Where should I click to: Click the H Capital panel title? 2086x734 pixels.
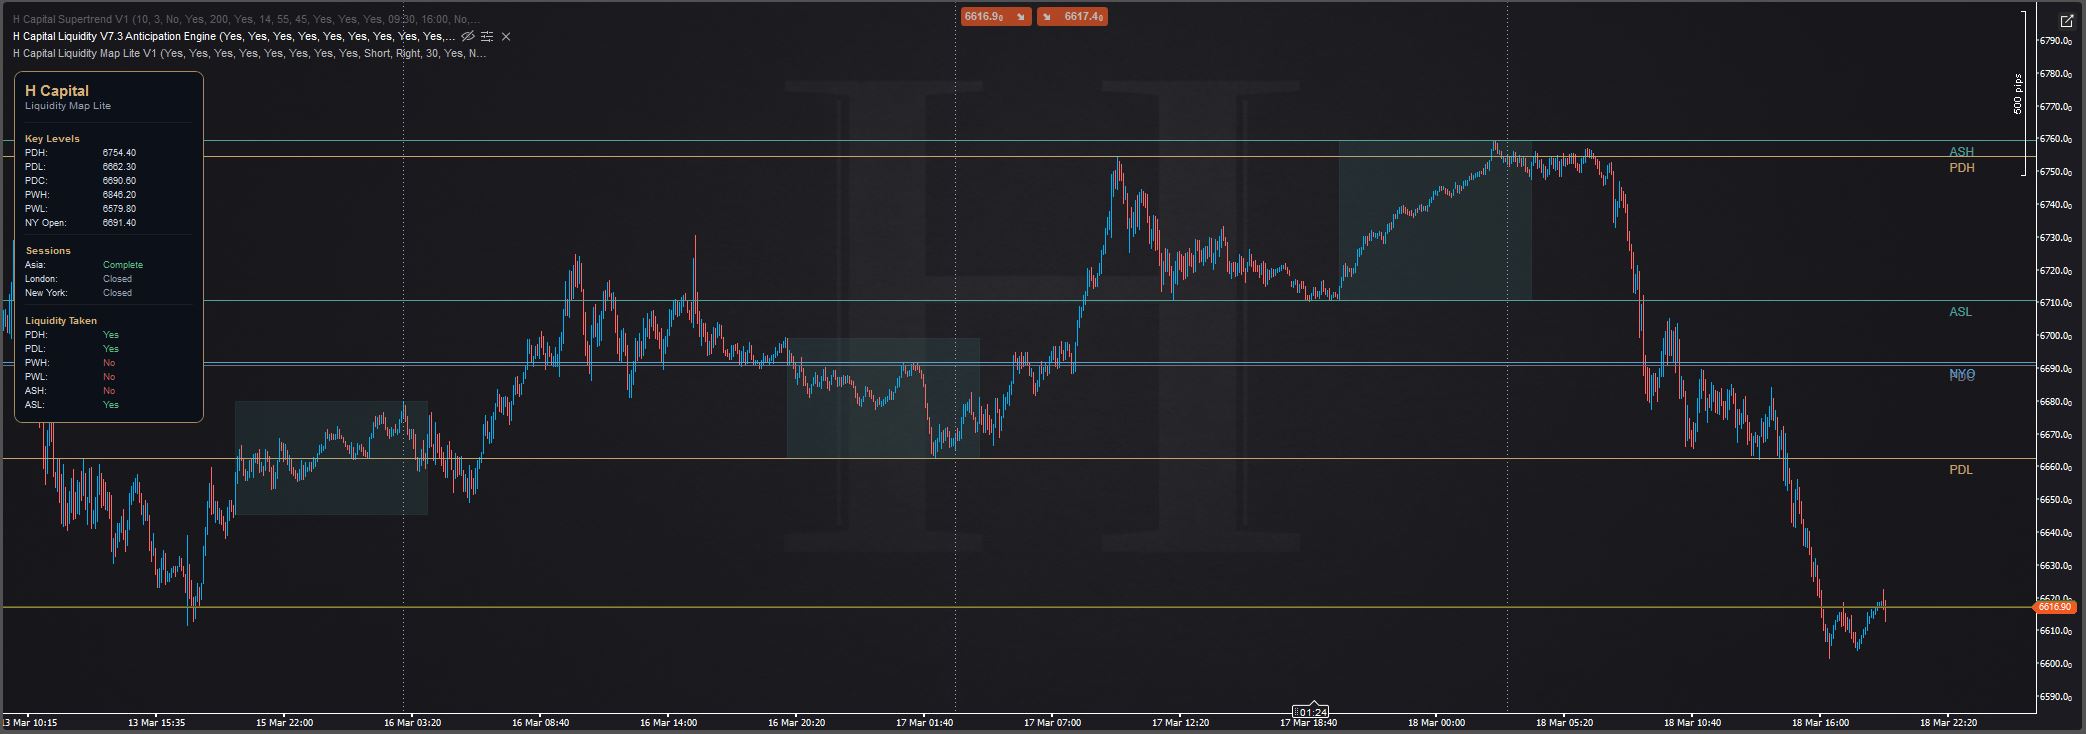[x=57, y=91]
